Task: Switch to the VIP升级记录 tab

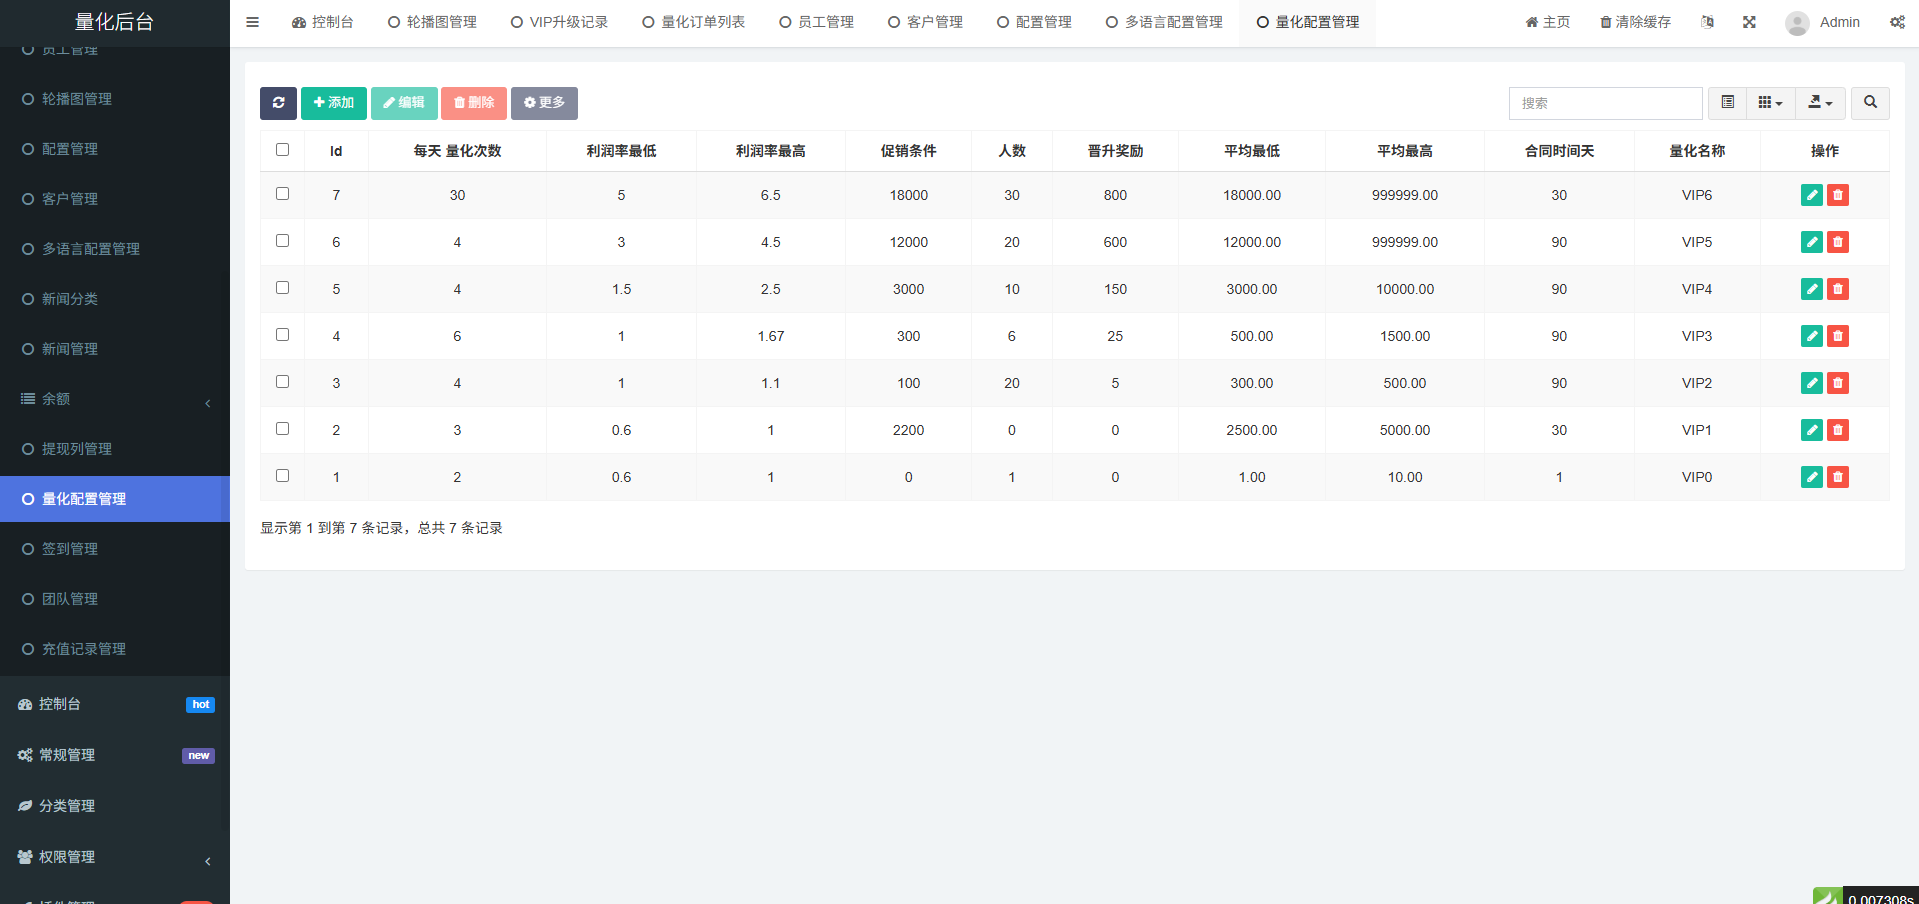Action: tap(559, 22)
